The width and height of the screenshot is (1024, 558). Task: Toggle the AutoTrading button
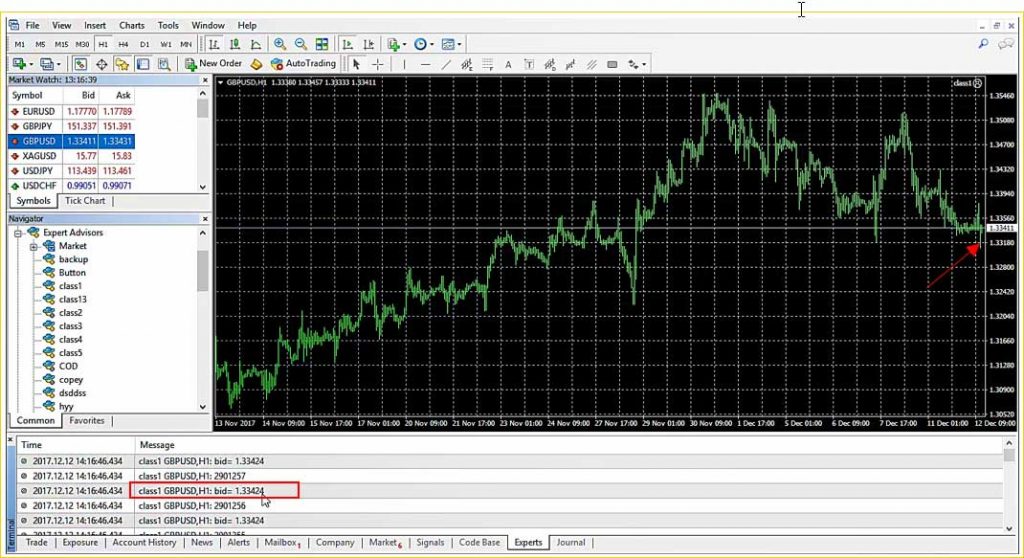click(303, 63)
